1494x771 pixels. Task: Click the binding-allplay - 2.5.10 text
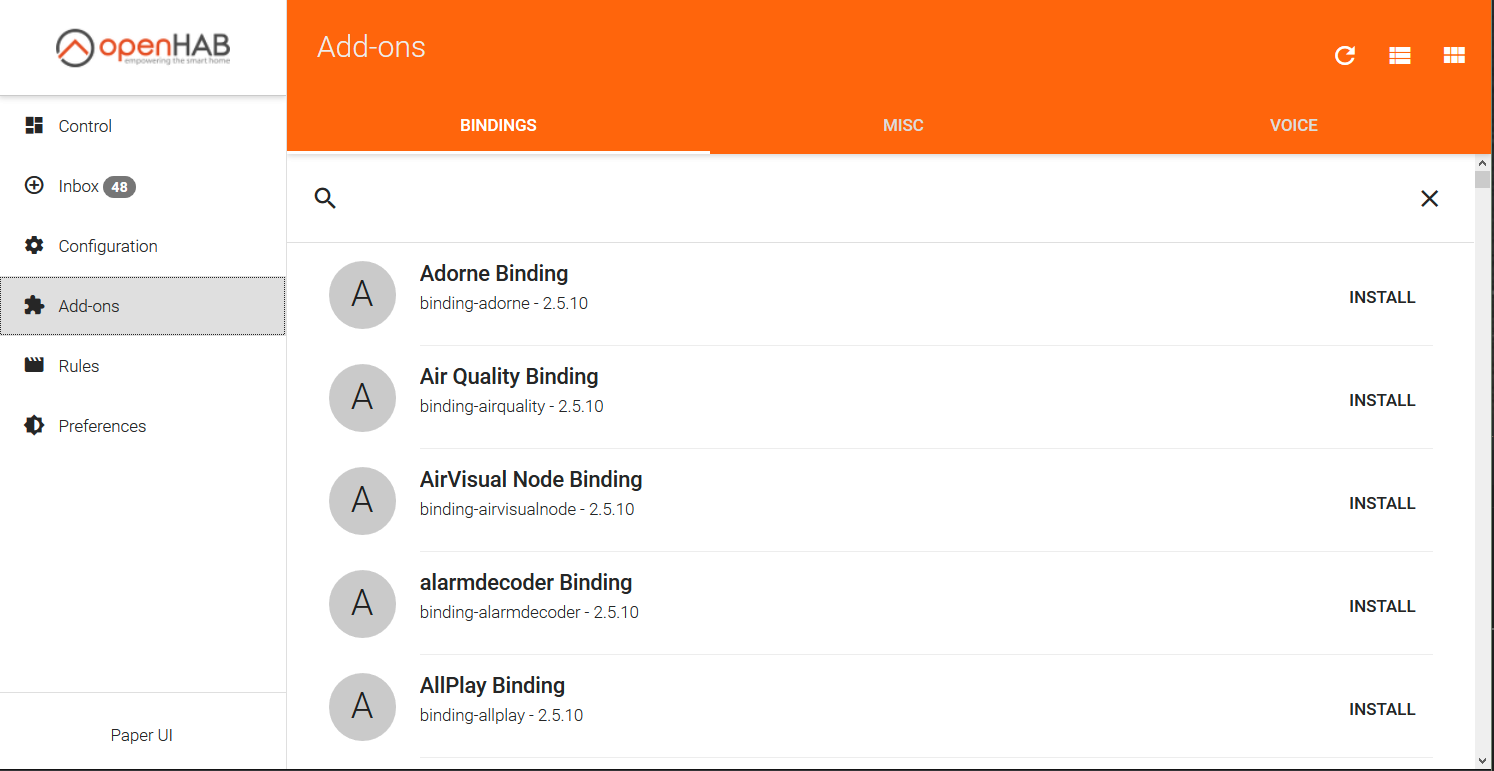tap(502, 715)
